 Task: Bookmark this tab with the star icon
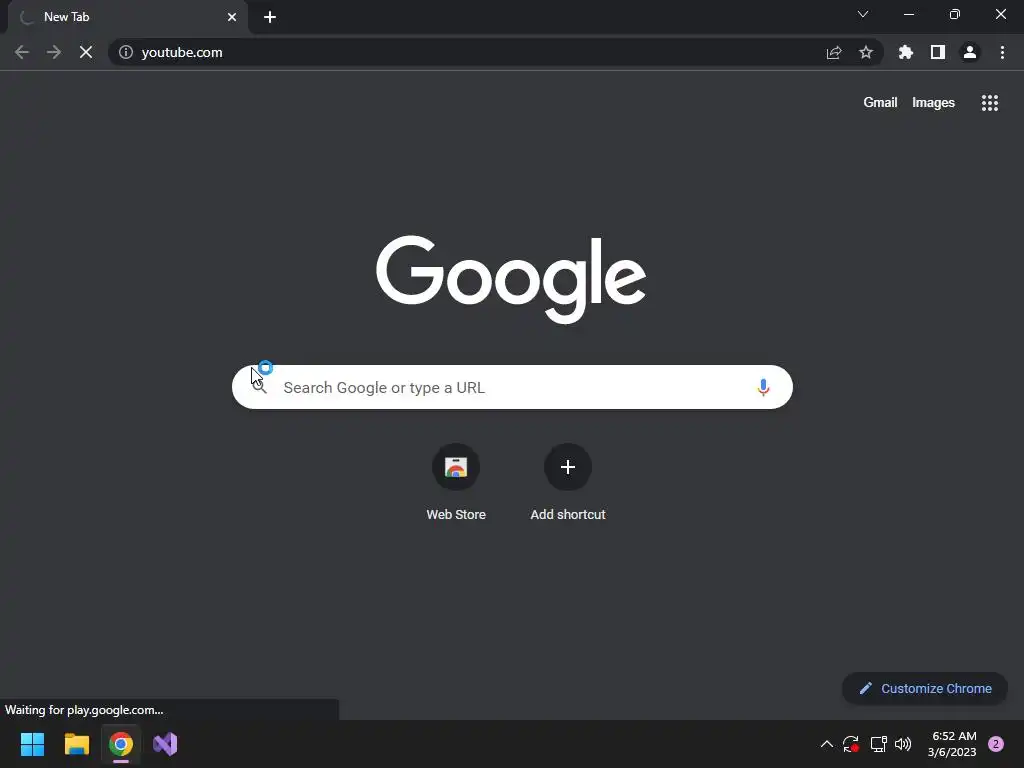point(866,52)
